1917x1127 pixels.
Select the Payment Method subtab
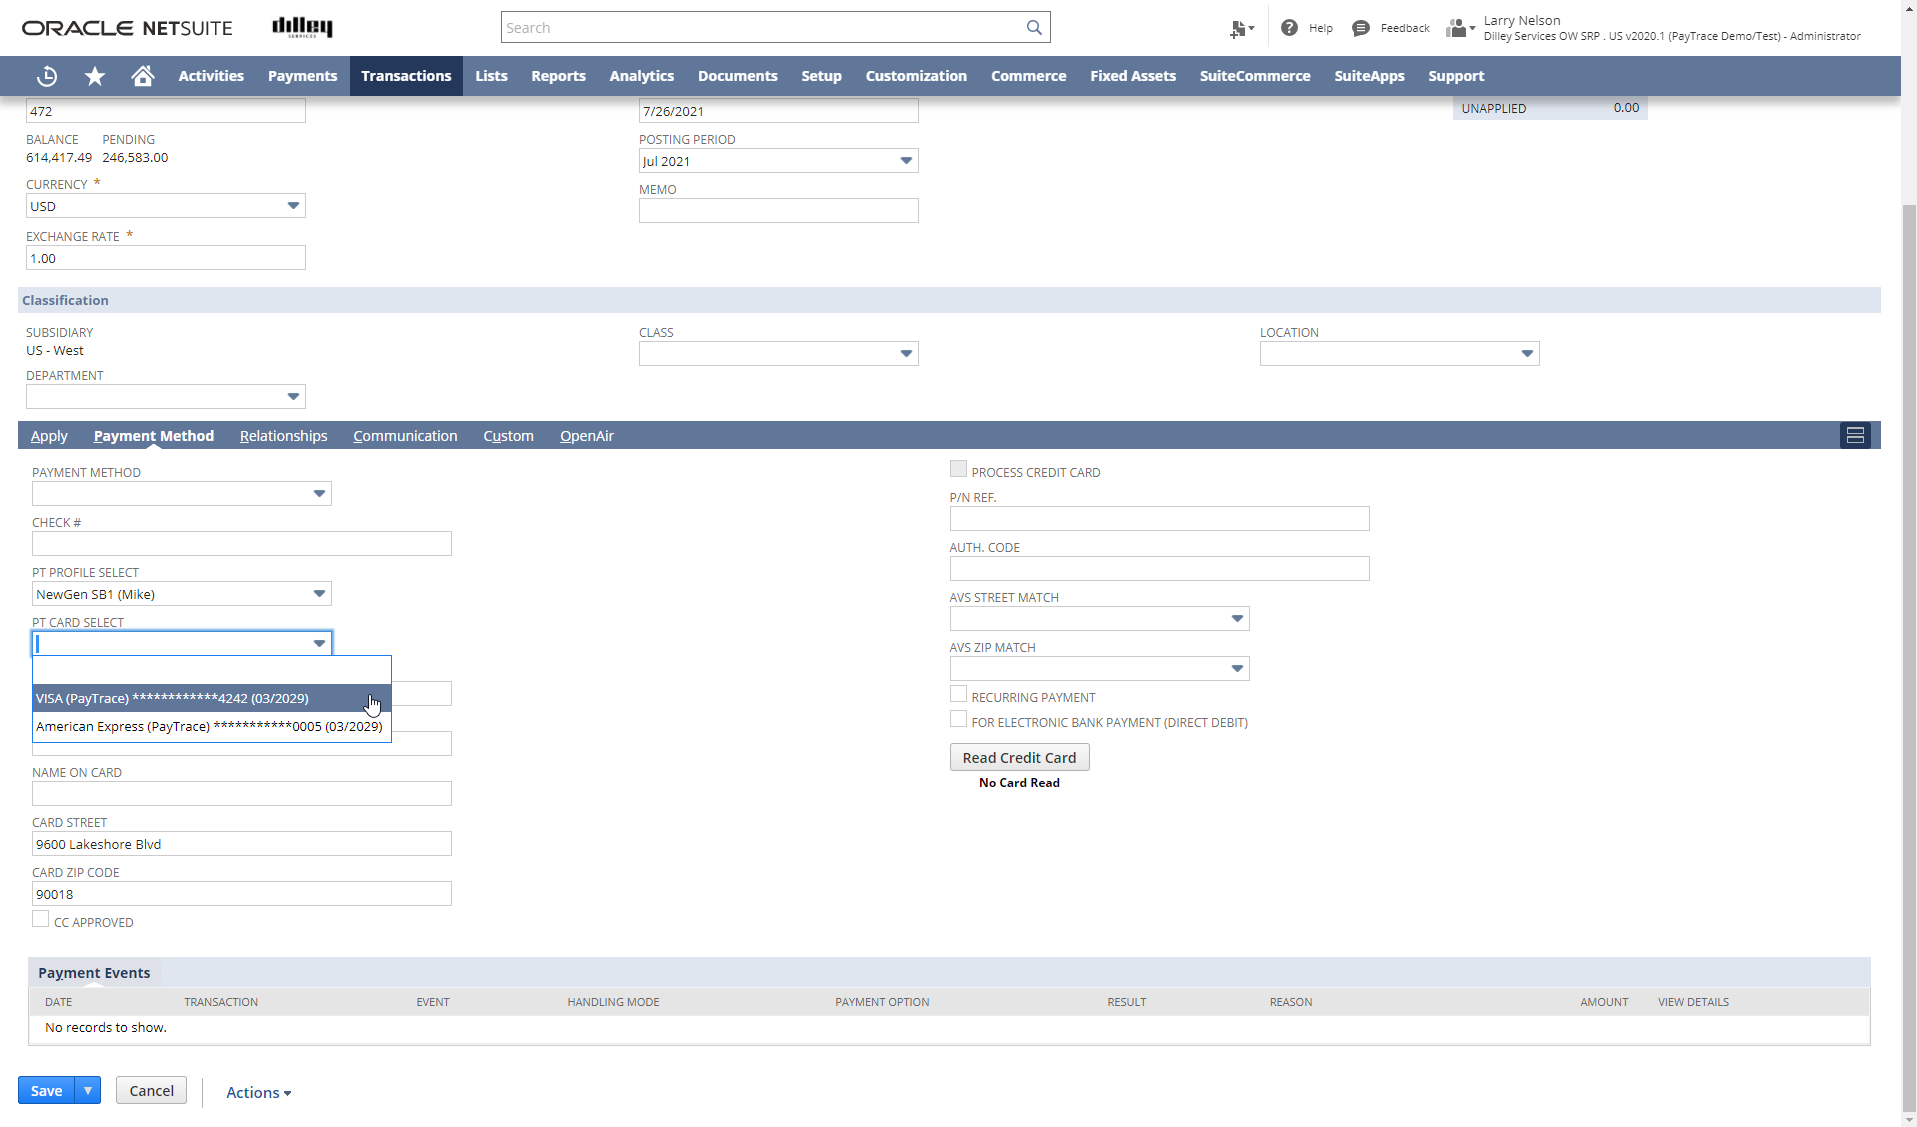click(154, 436)
